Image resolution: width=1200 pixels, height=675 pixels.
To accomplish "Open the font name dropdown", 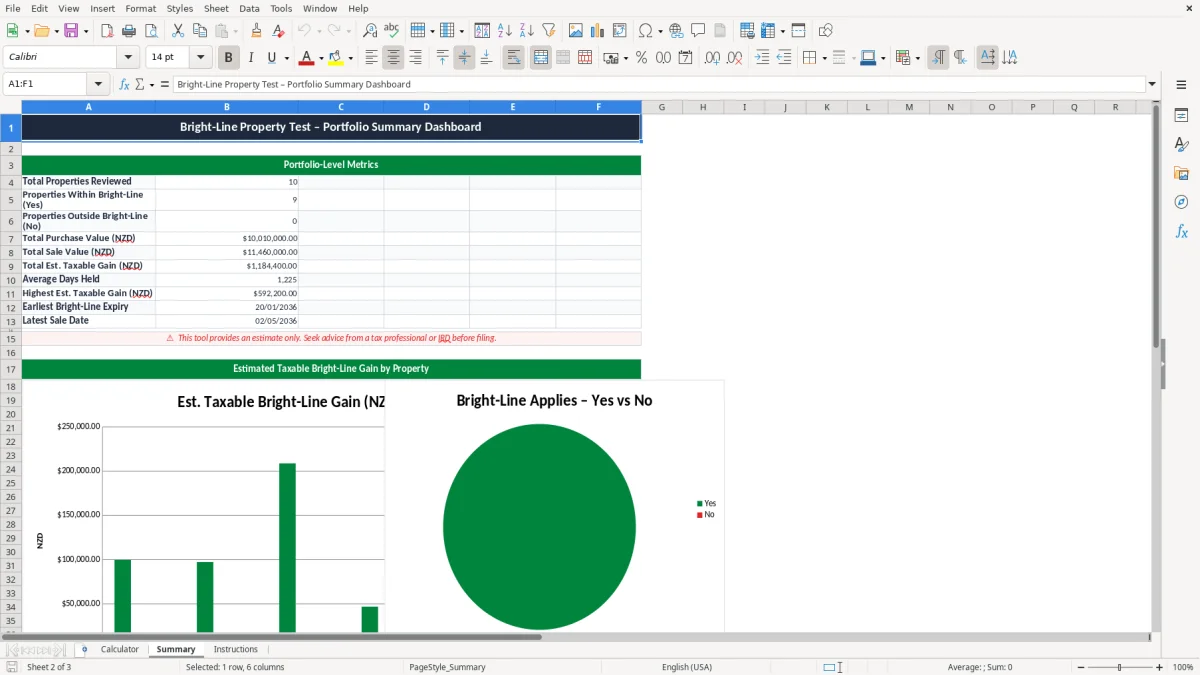I will pos(127,58).
